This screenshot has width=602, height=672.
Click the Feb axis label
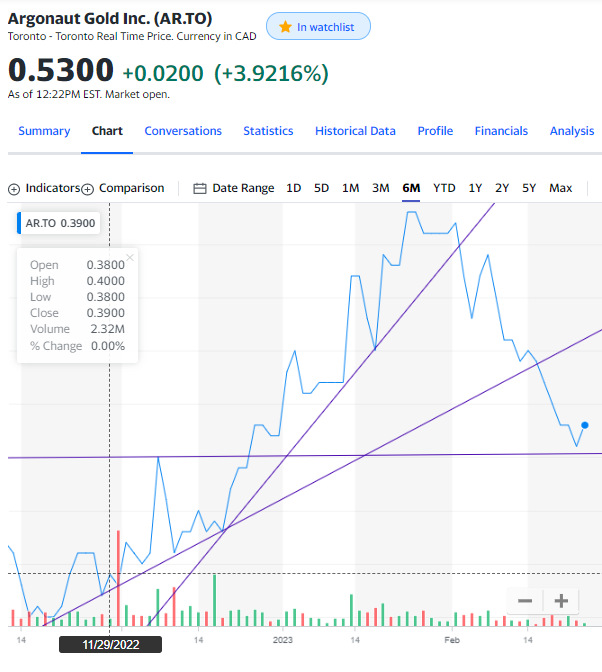452,640
